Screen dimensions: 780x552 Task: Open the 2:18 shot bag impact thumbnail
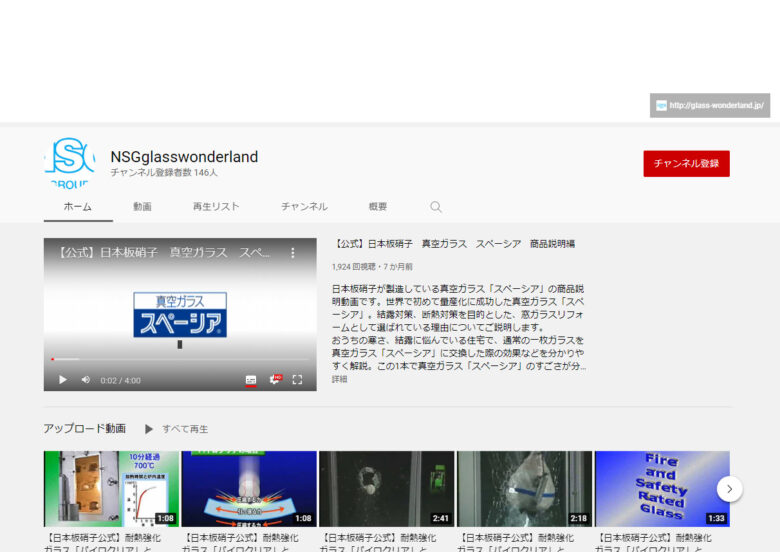point(524,489)
